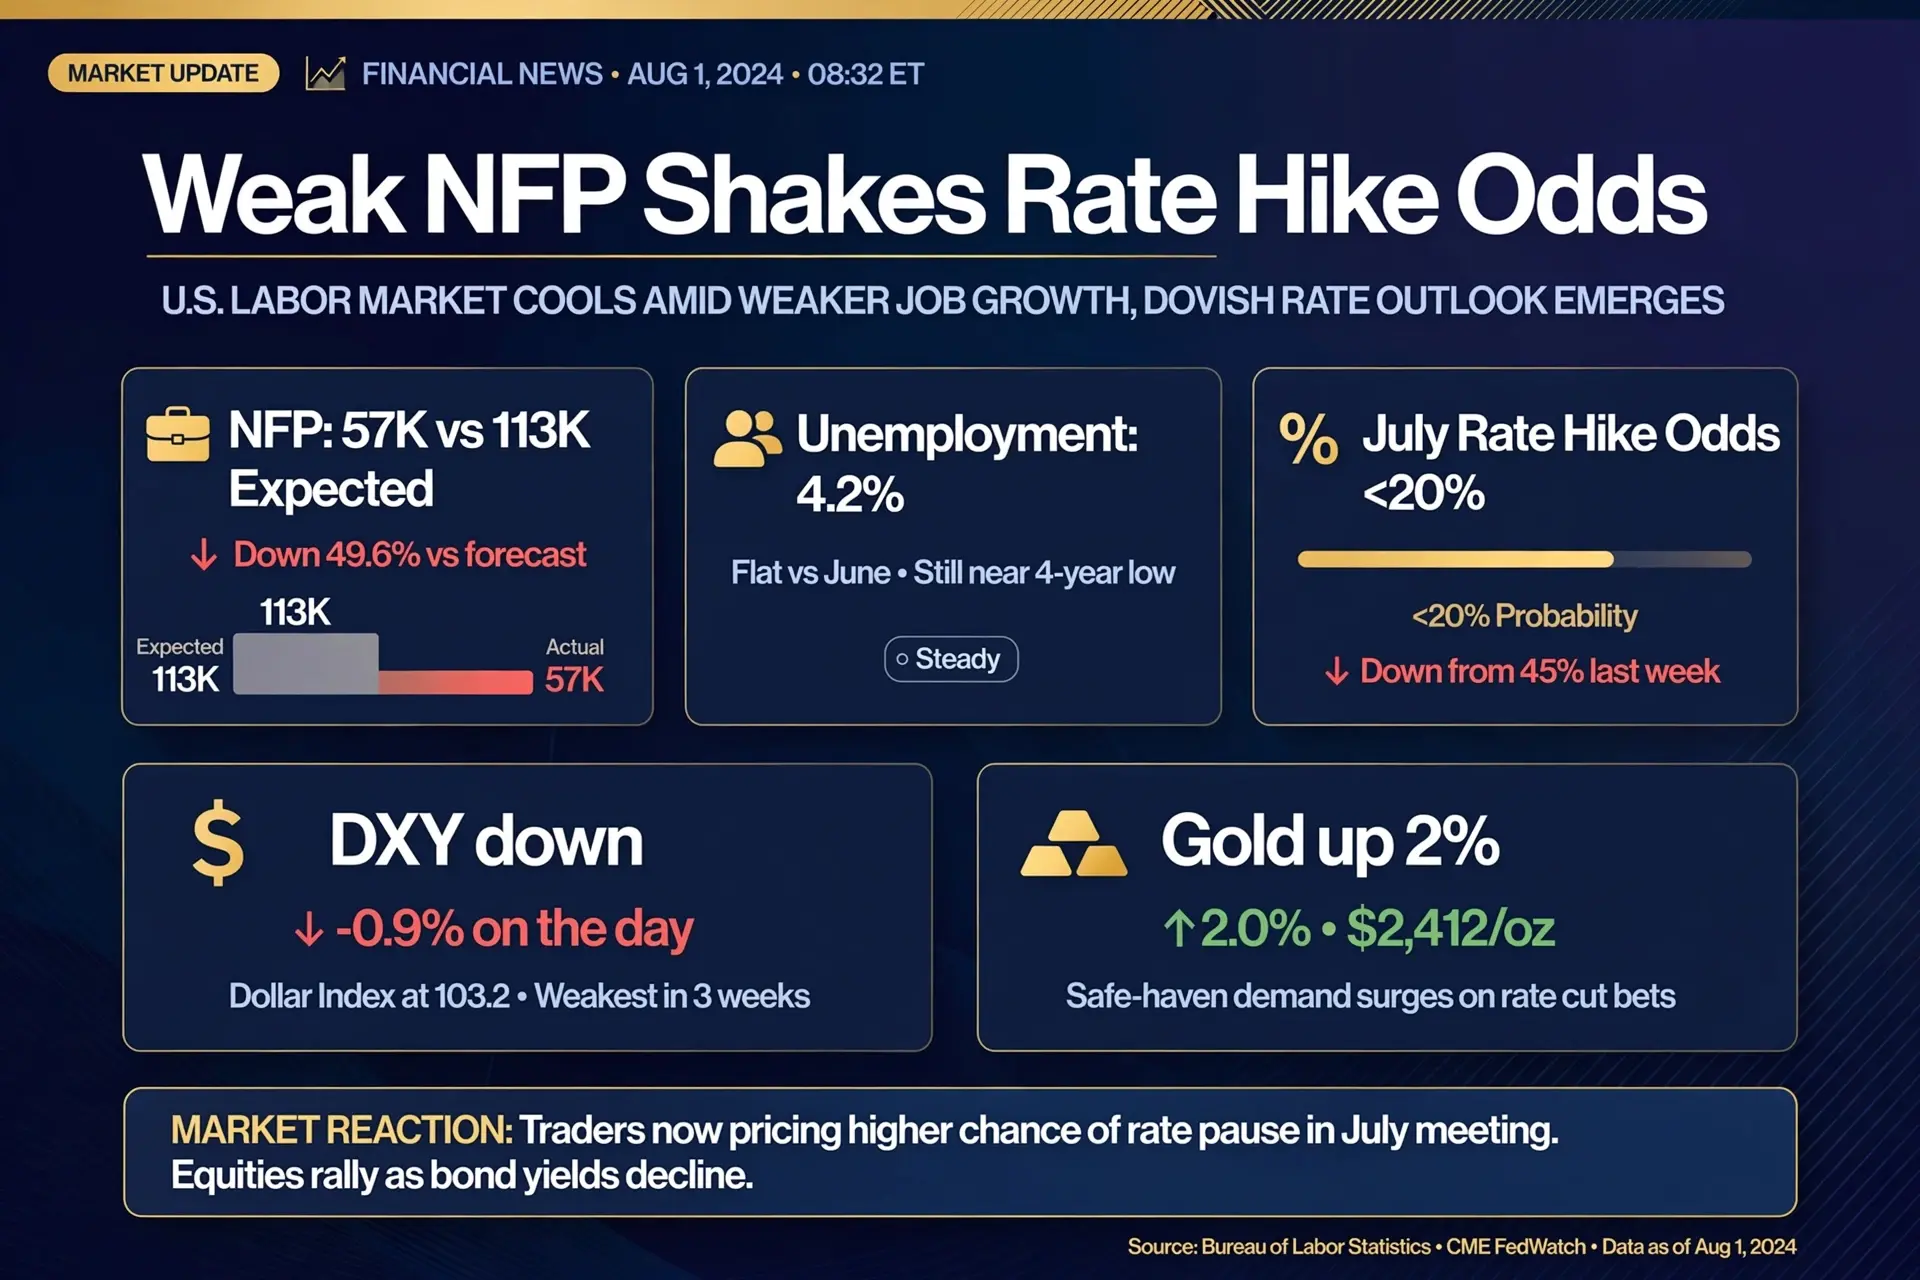Click the green up arrow beside 2.0%
The height and width of the screenshot is (1280, 1920).
1179,928
